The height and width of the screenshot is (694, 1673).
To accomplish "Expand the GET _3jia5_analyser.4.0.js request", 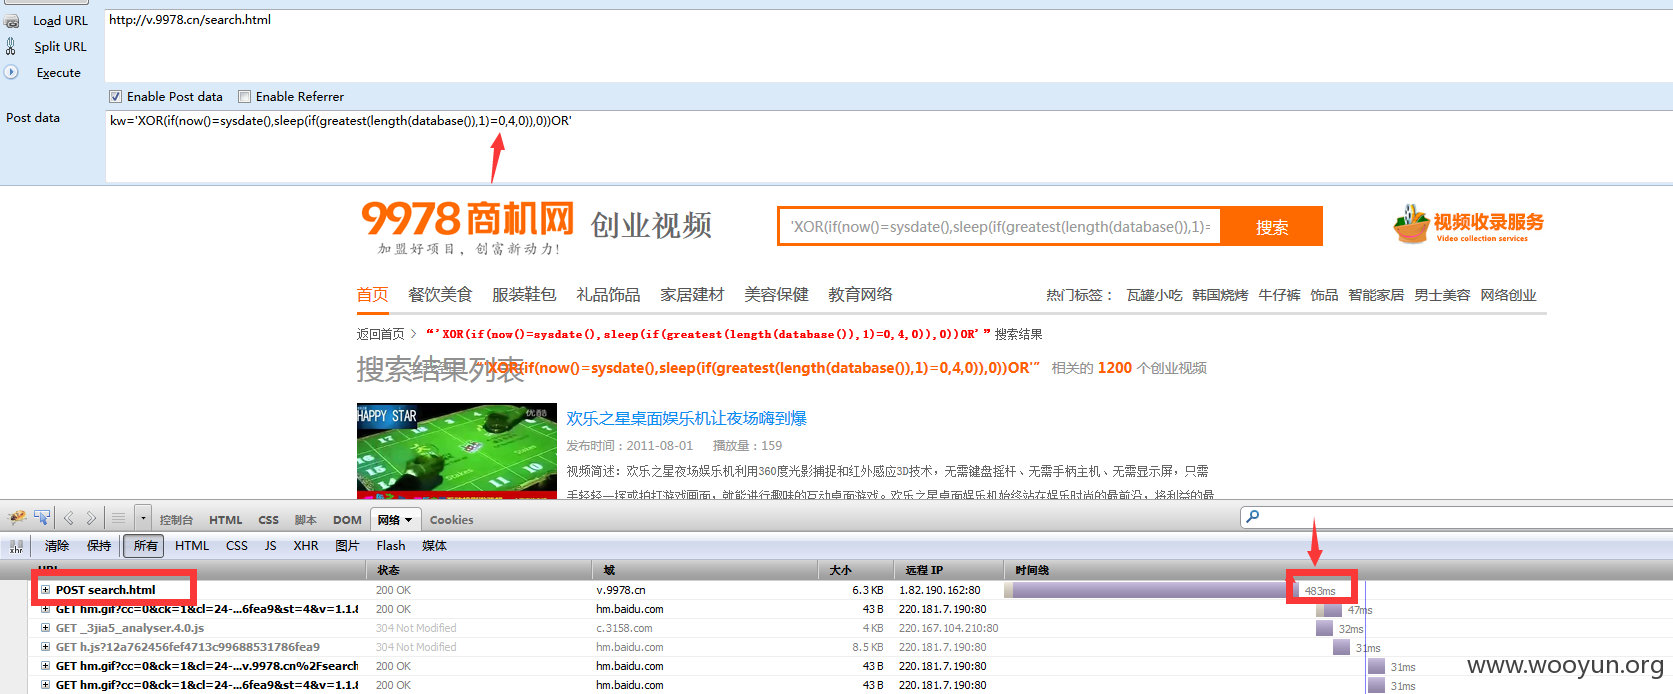I will 45,628.
